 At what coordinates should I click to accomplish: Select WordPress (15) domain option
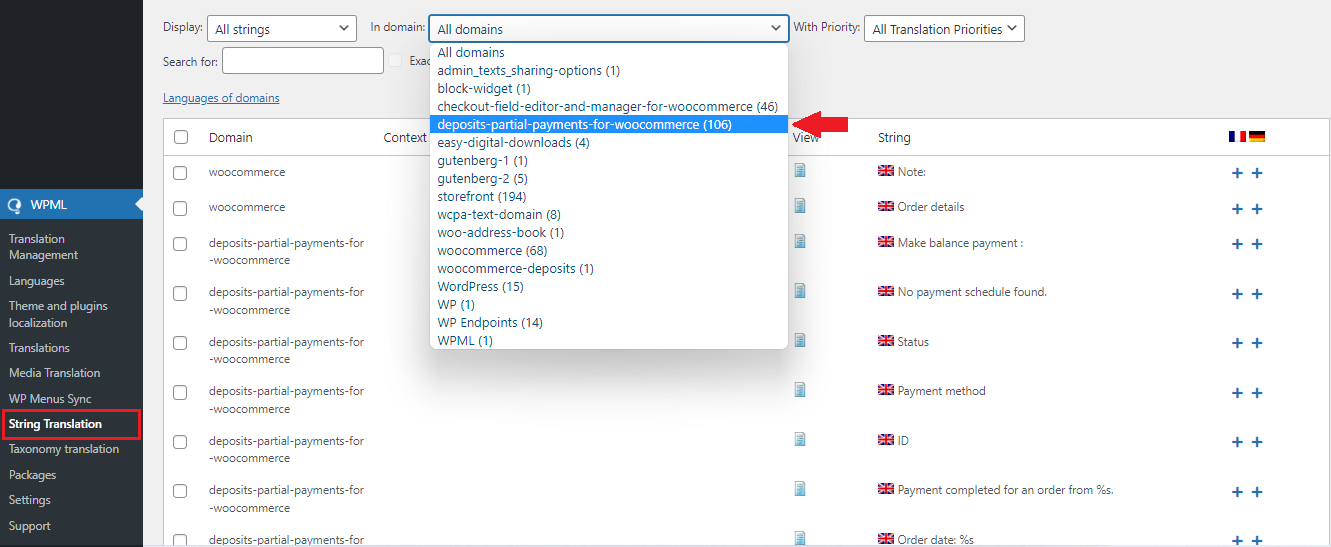[609, 287]
